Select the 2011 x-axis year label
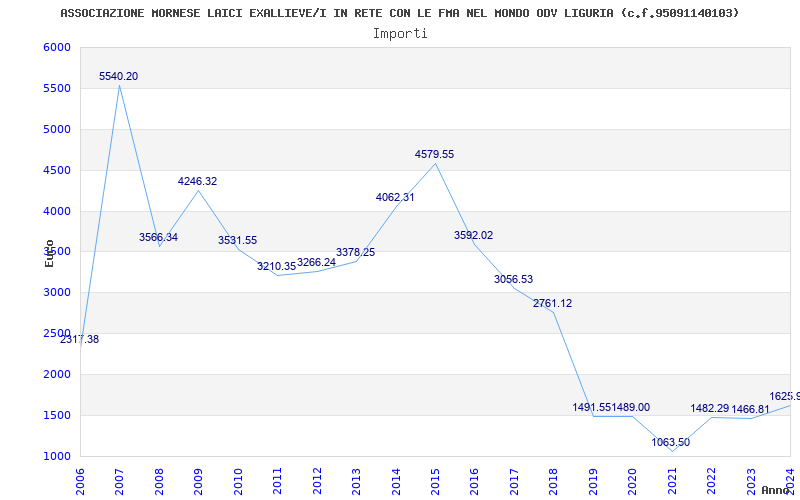This screenshot has height=500, width=800. [278, 480]
